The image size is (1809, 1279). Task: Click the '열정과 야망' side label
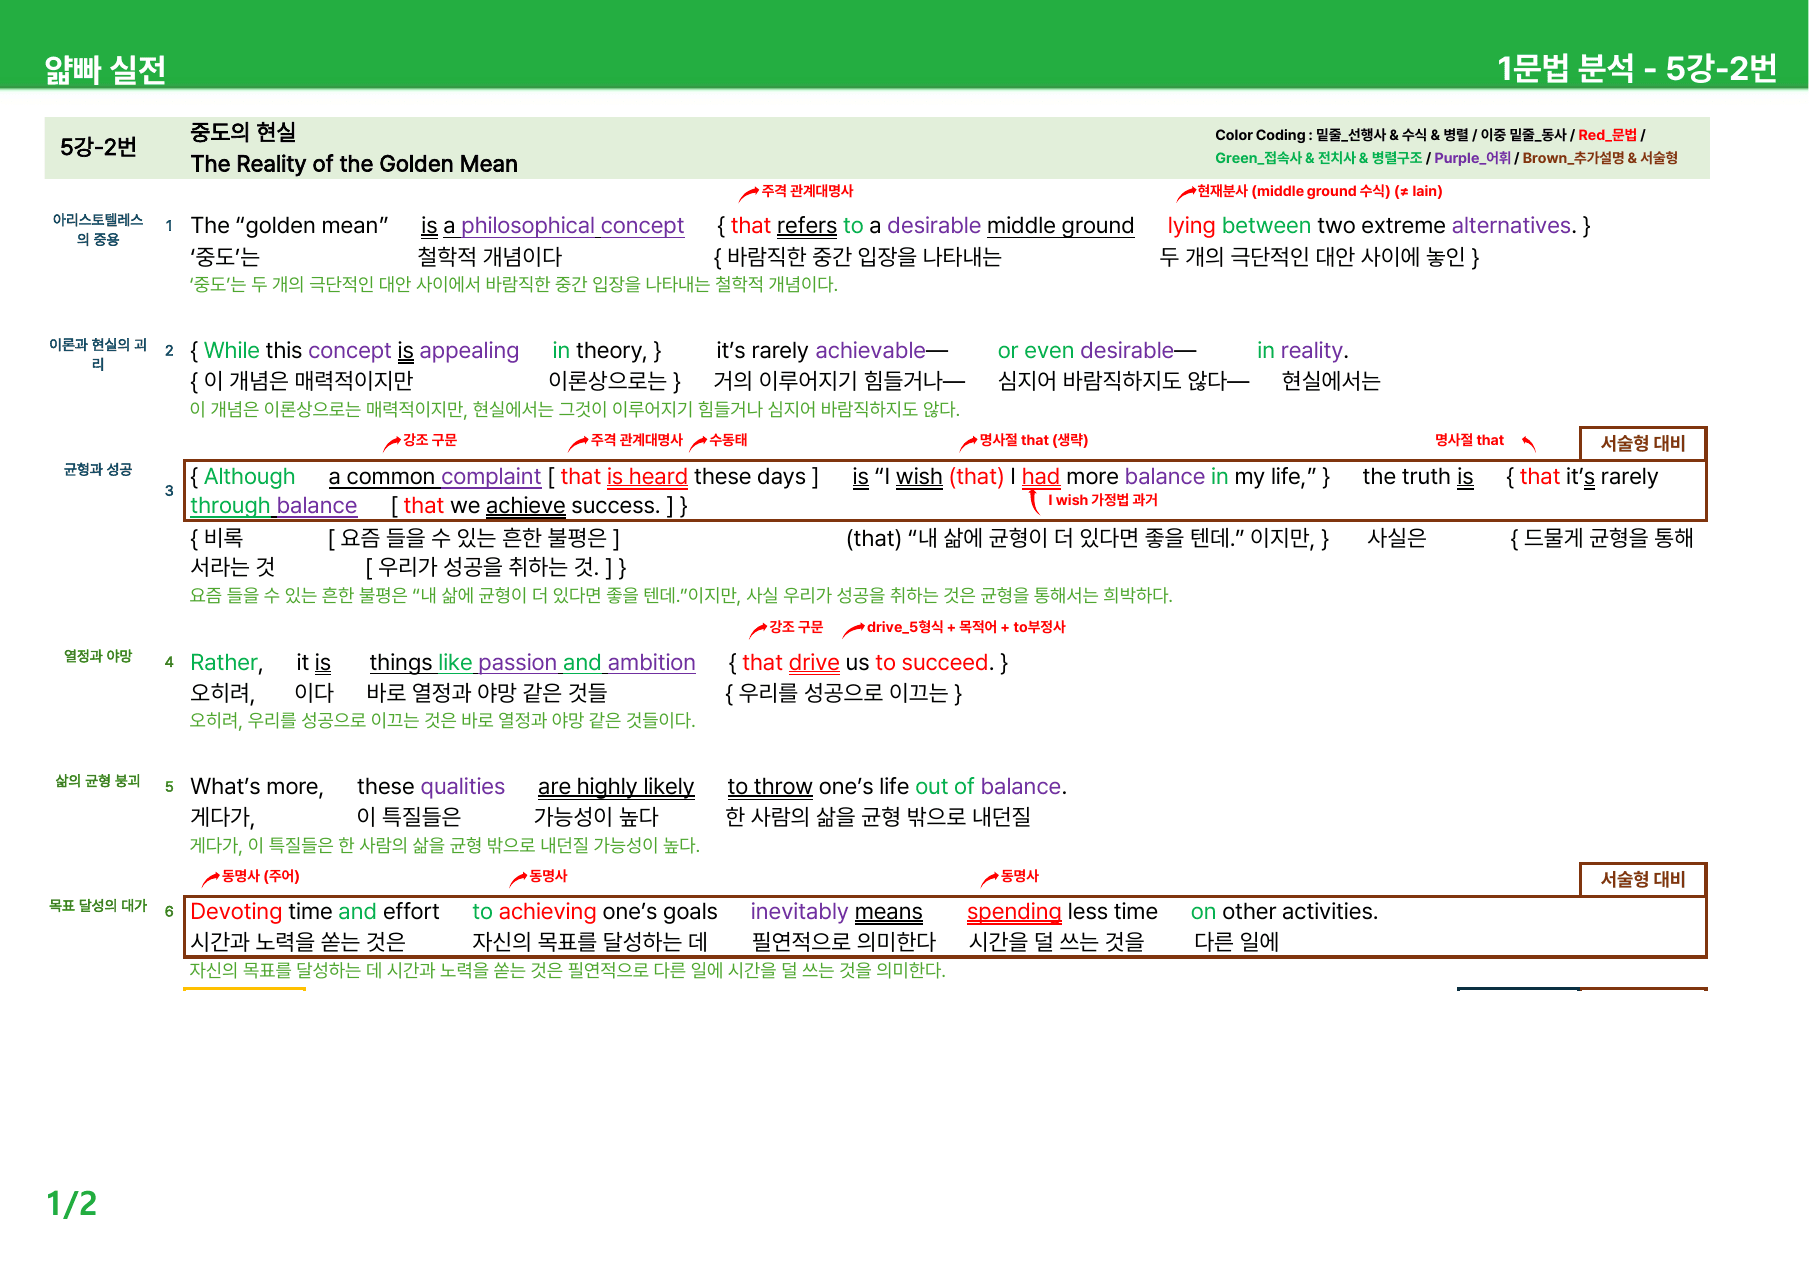coord(98,656)
